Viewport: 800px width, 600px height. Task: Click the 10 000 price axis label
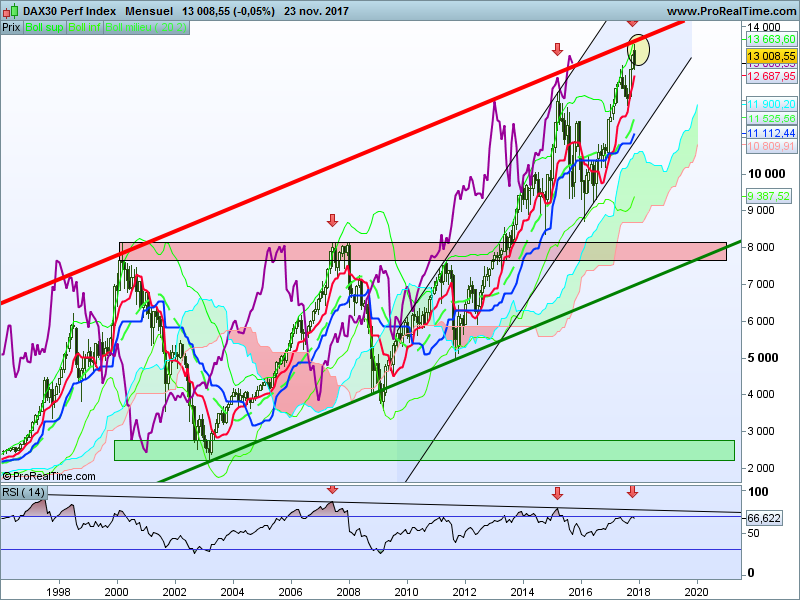(x=766, y=173)
